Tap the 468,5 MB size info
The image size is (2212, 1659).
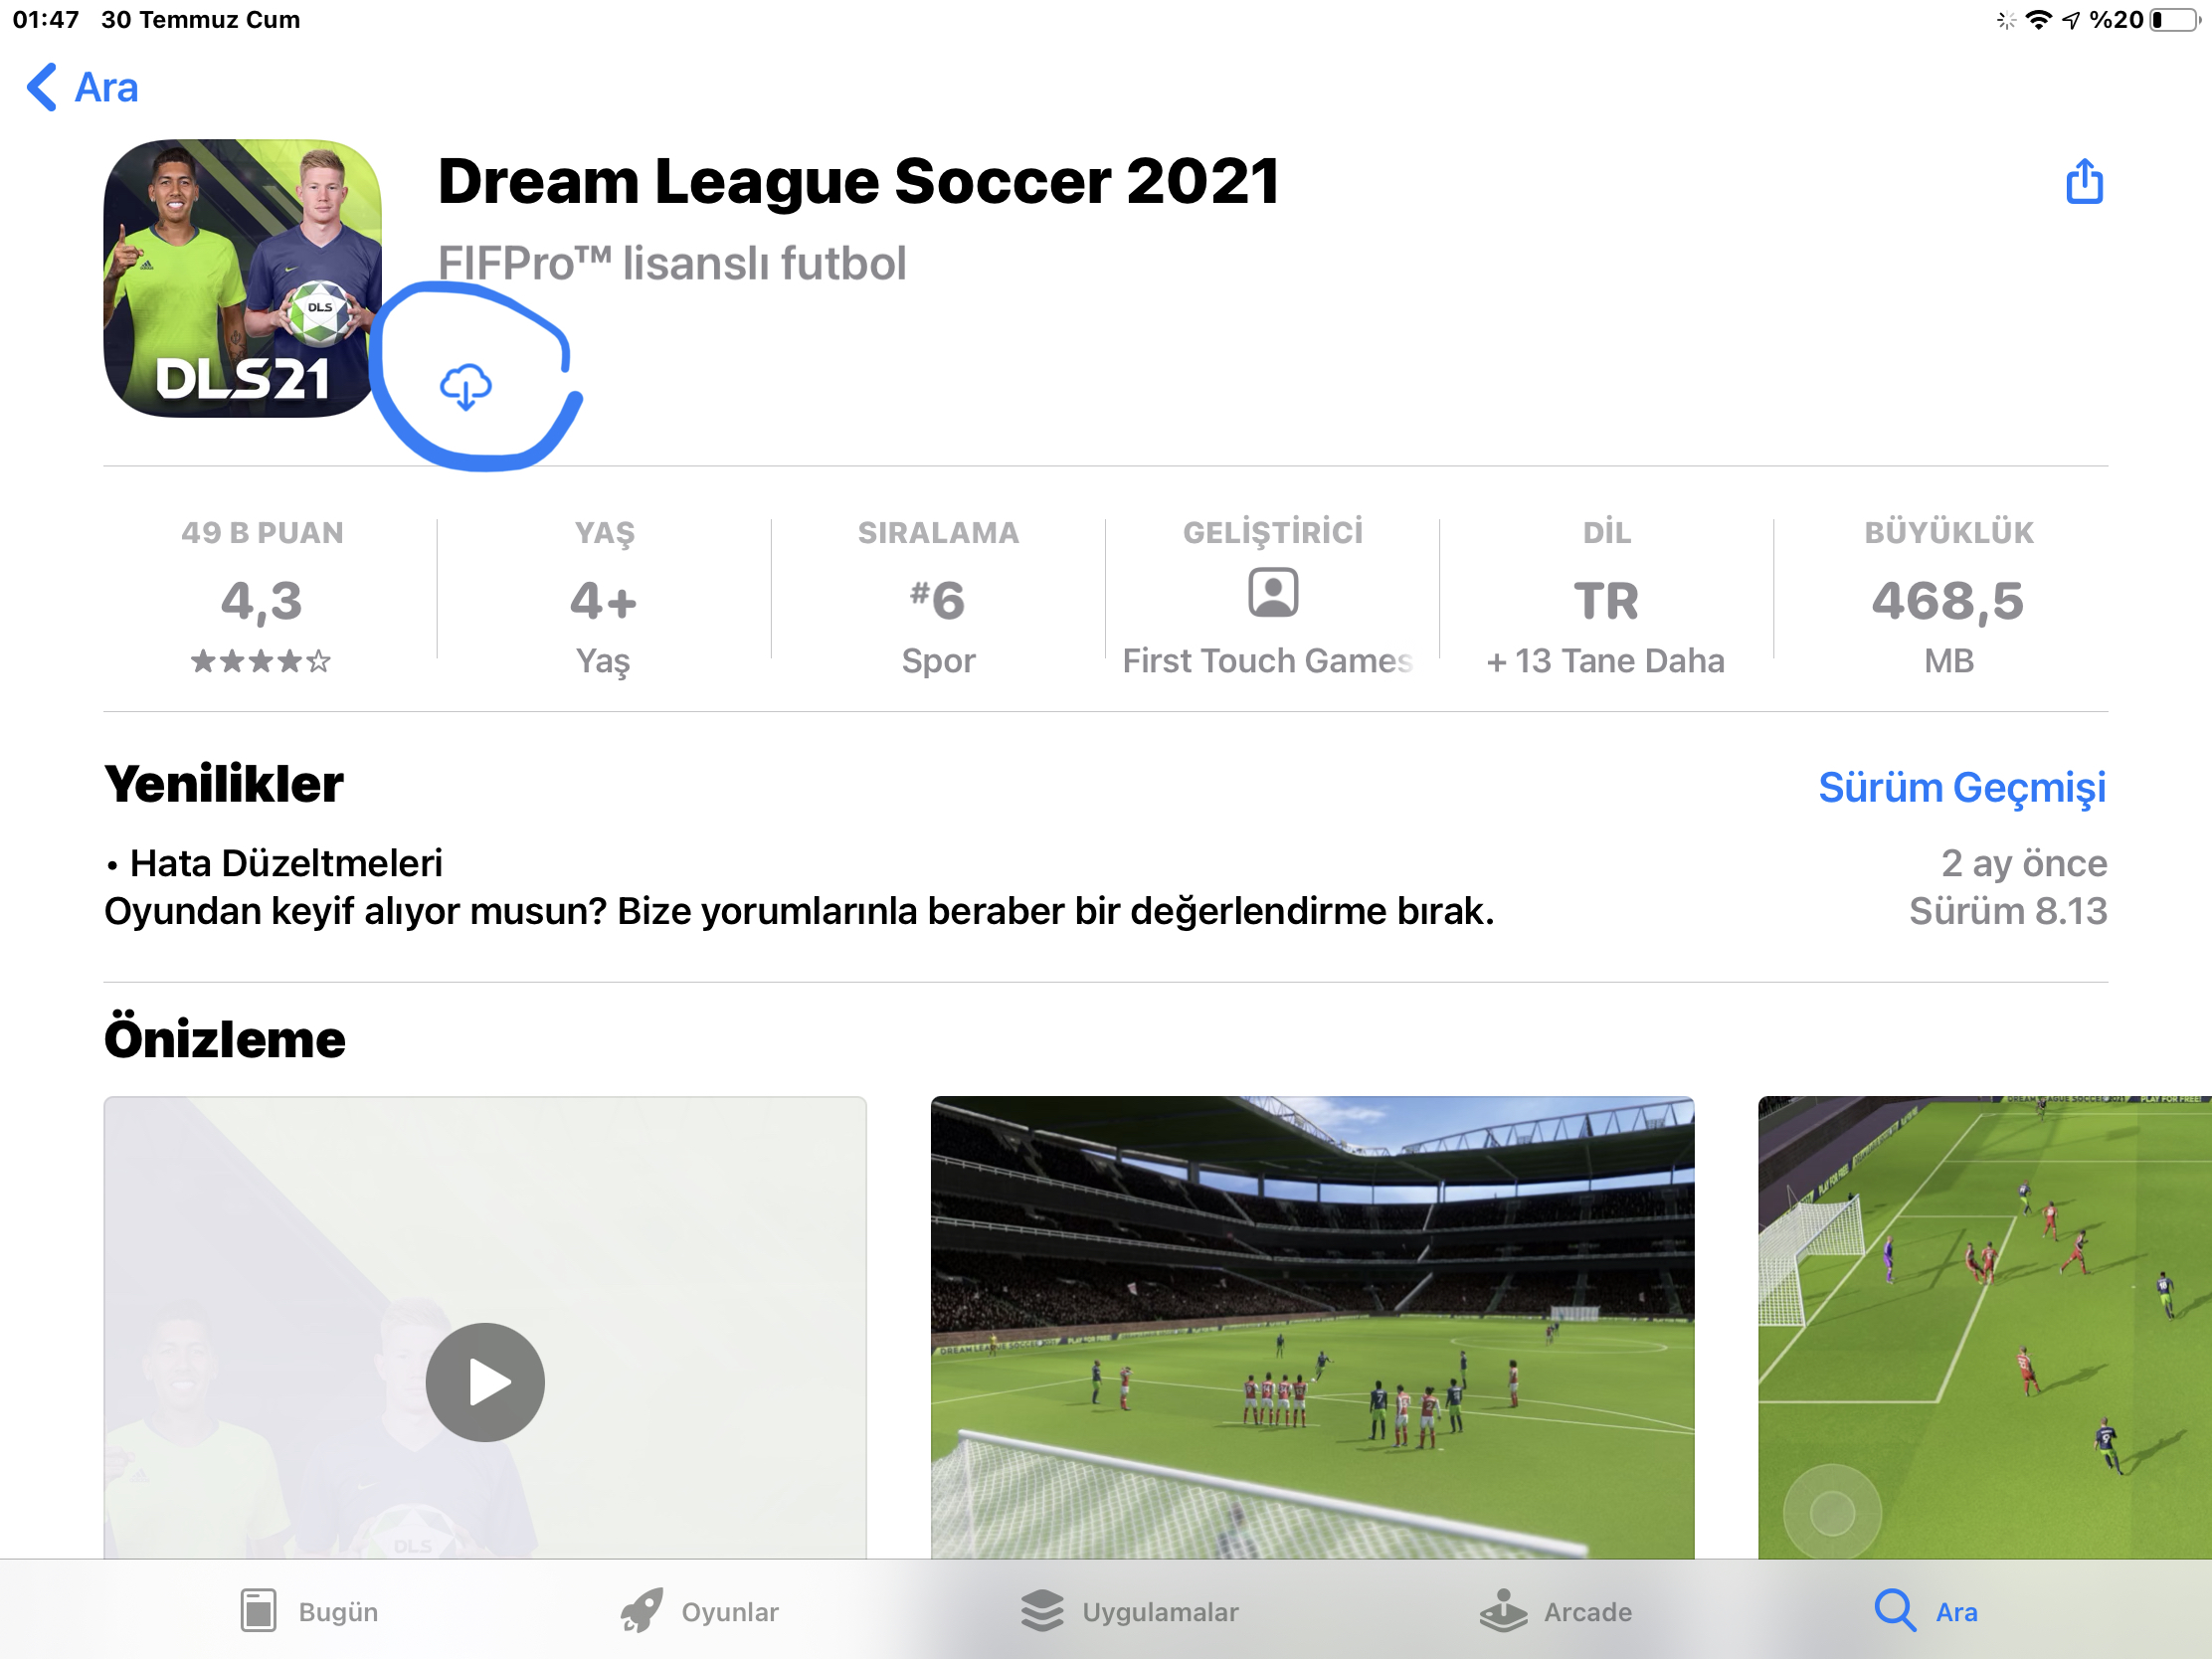pyautogui.click(x=1948, y=598)
